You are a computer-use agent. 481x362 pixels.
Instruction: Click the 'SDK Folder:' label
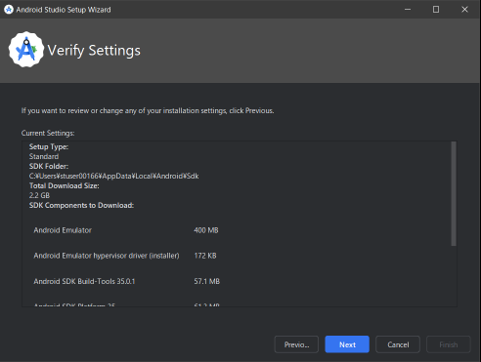pos(49,166)
